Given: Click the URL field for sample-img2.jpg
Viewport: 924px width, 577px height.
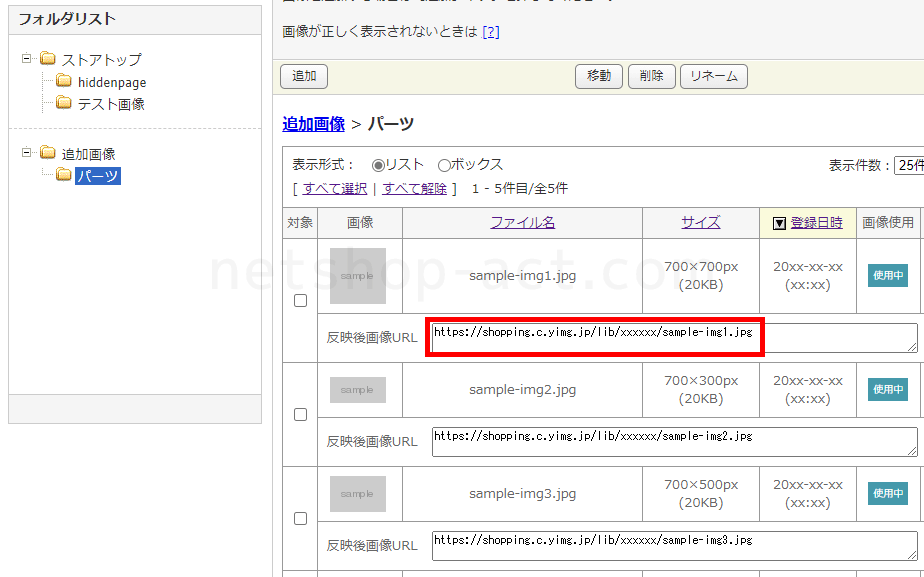Looking at the screenshot, I should click(674, 442).
